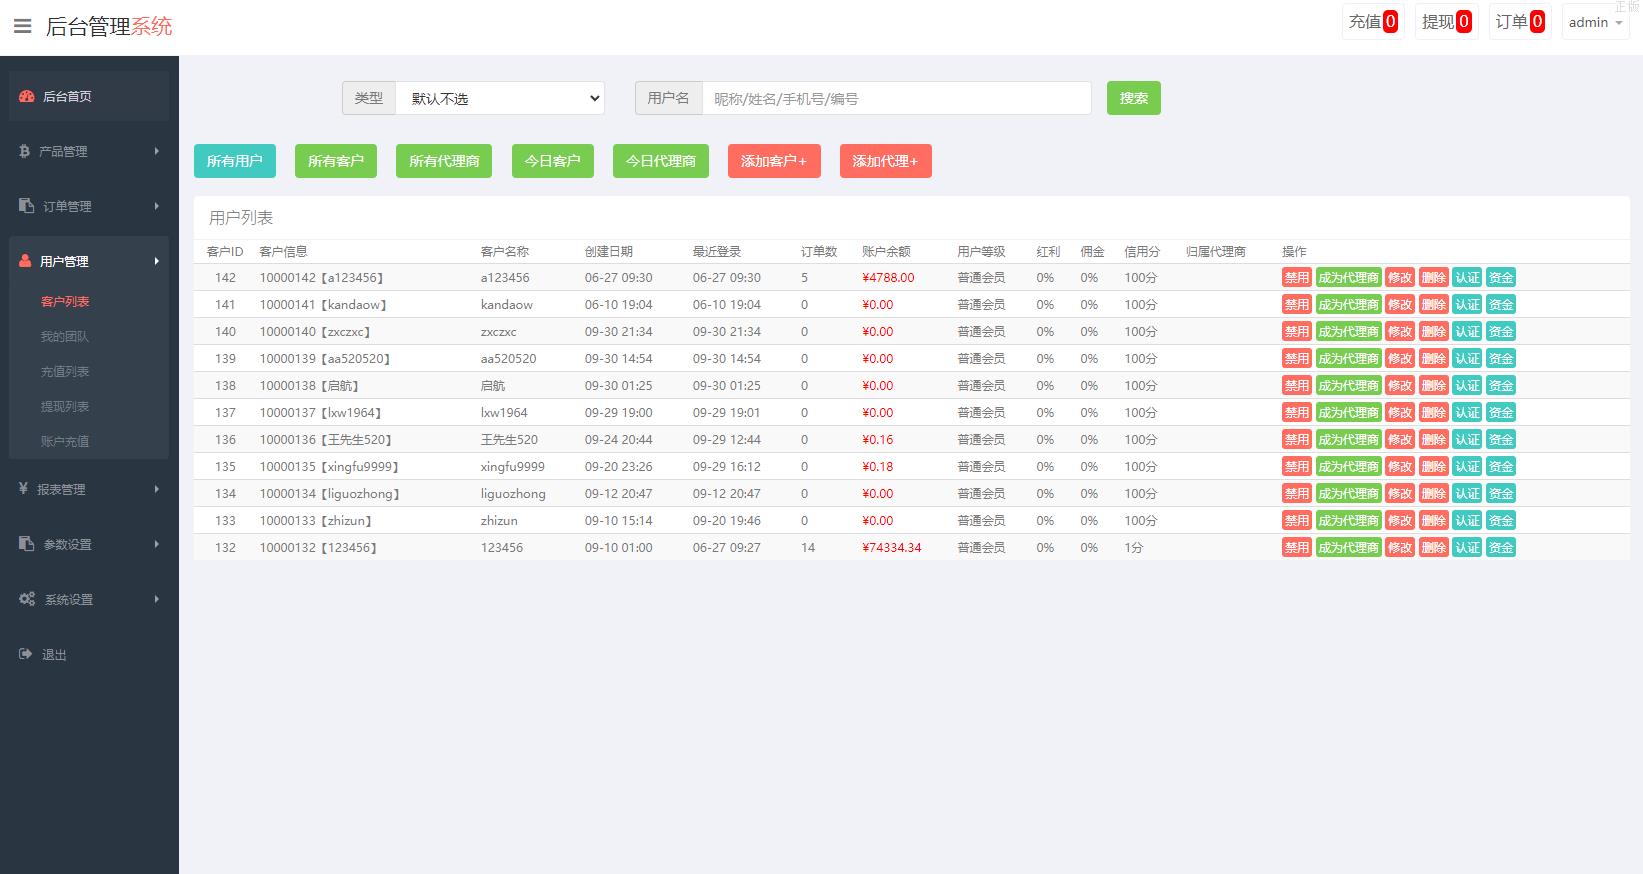The height and width of the screenshot is (874, 1643).
Task: Click the gears icon next to 系统设置
Action: click(27, 599)
